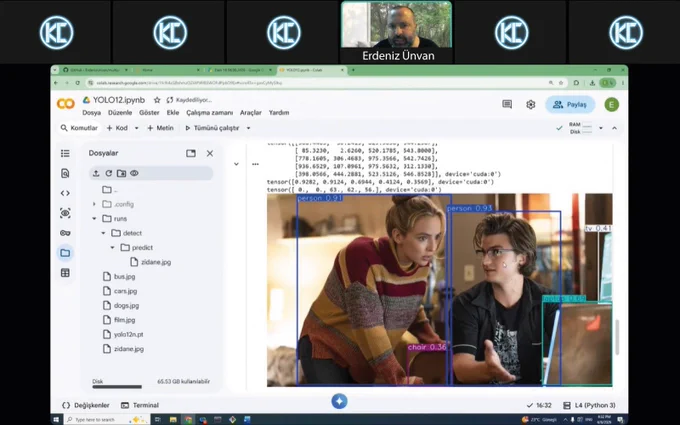Collapse the runs folder

click(94, 219)
